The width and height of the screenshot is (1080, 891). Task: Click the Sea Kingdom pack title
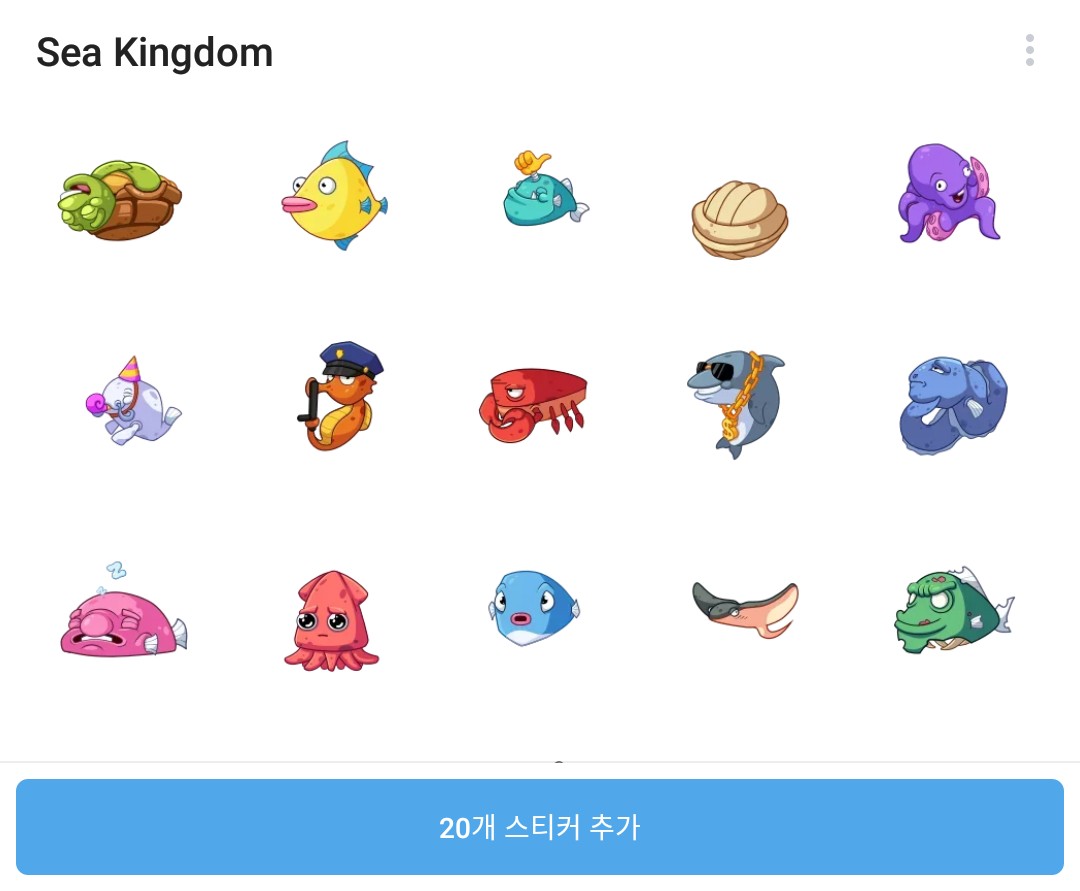[154, 52]
